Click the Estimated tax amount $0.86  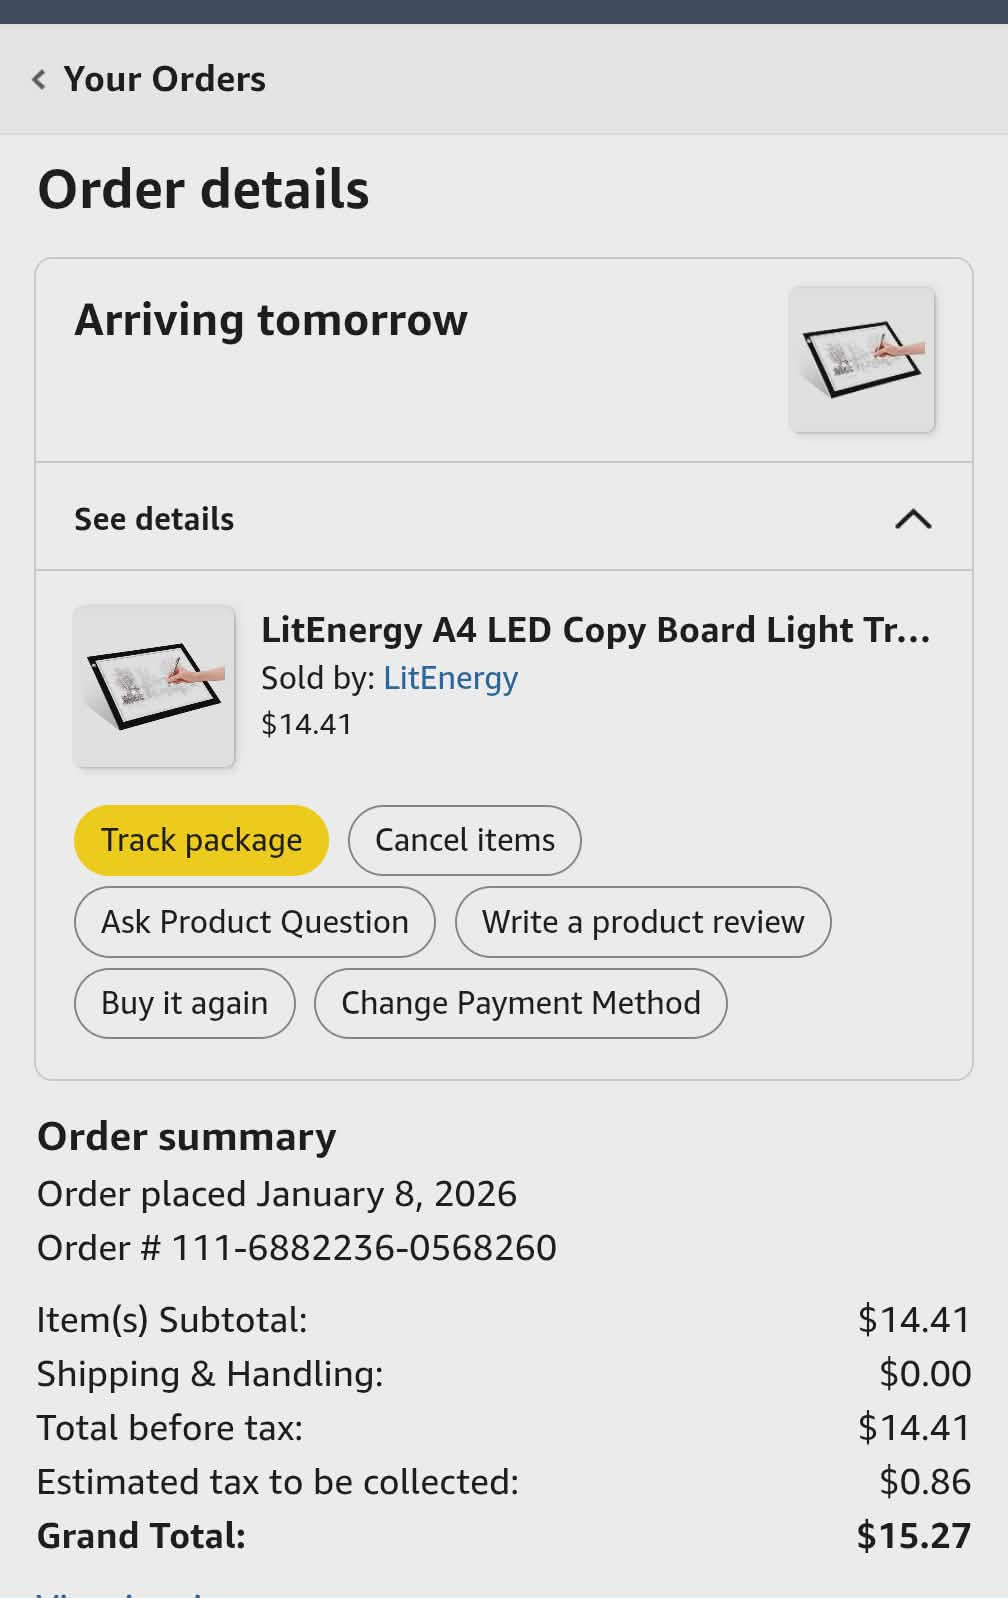coord(924,1482)
